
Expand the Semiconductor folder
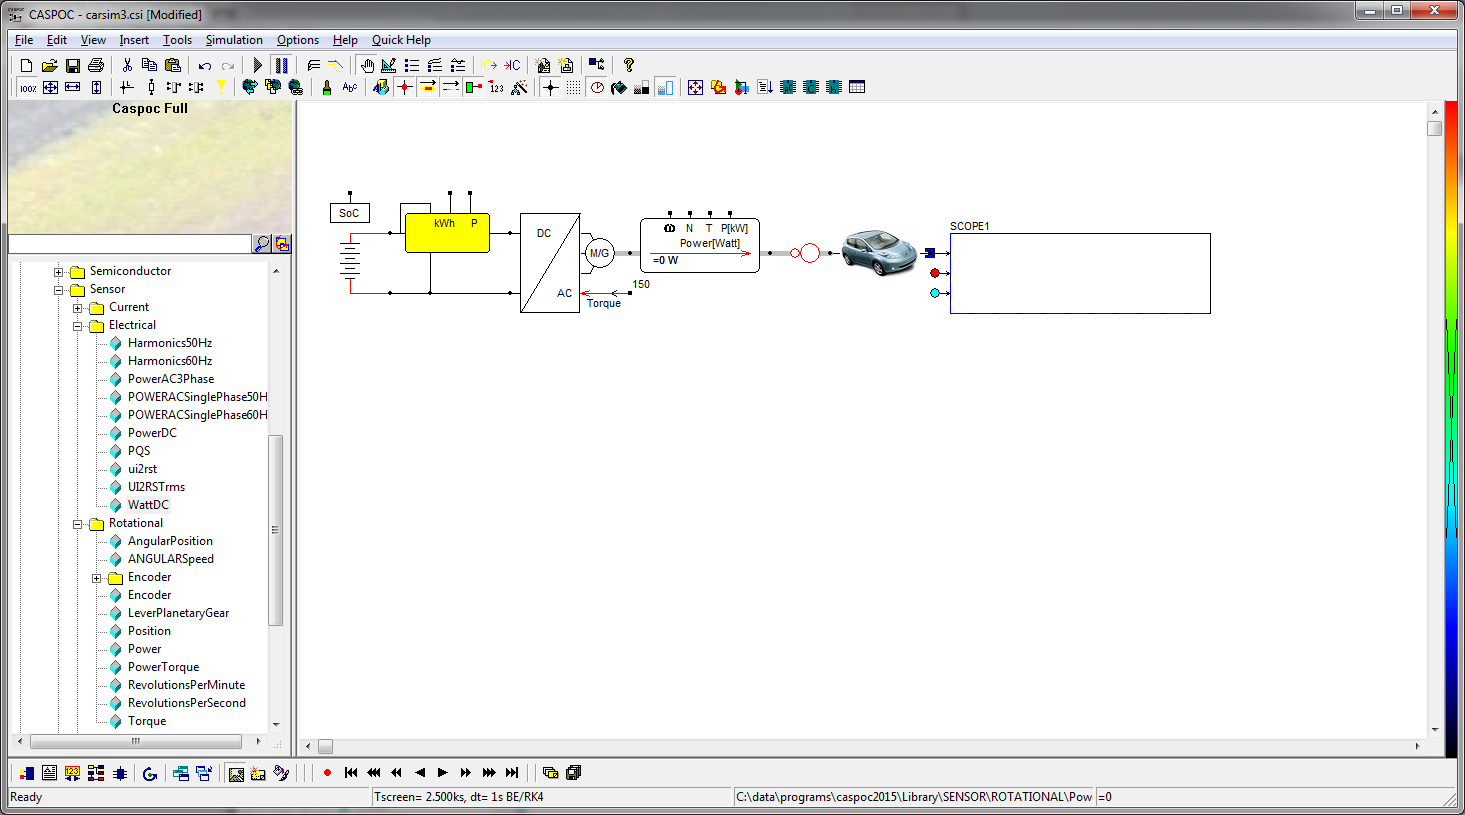pyautogui.click(x=58, y=272)
